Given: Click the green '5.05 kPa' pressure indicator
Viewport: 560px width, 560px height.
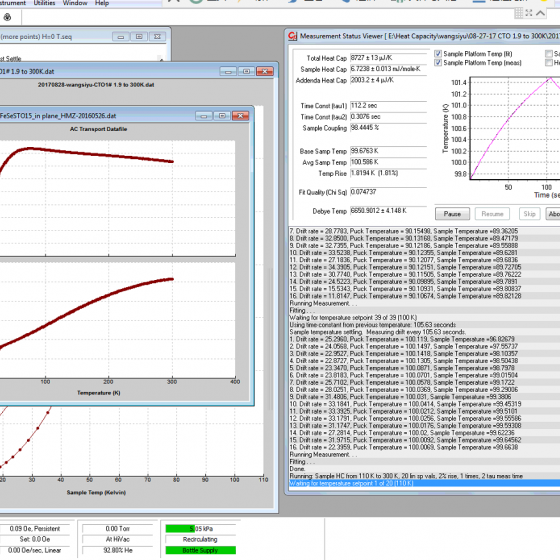Looking at the screenshot, I should [200, 529].
